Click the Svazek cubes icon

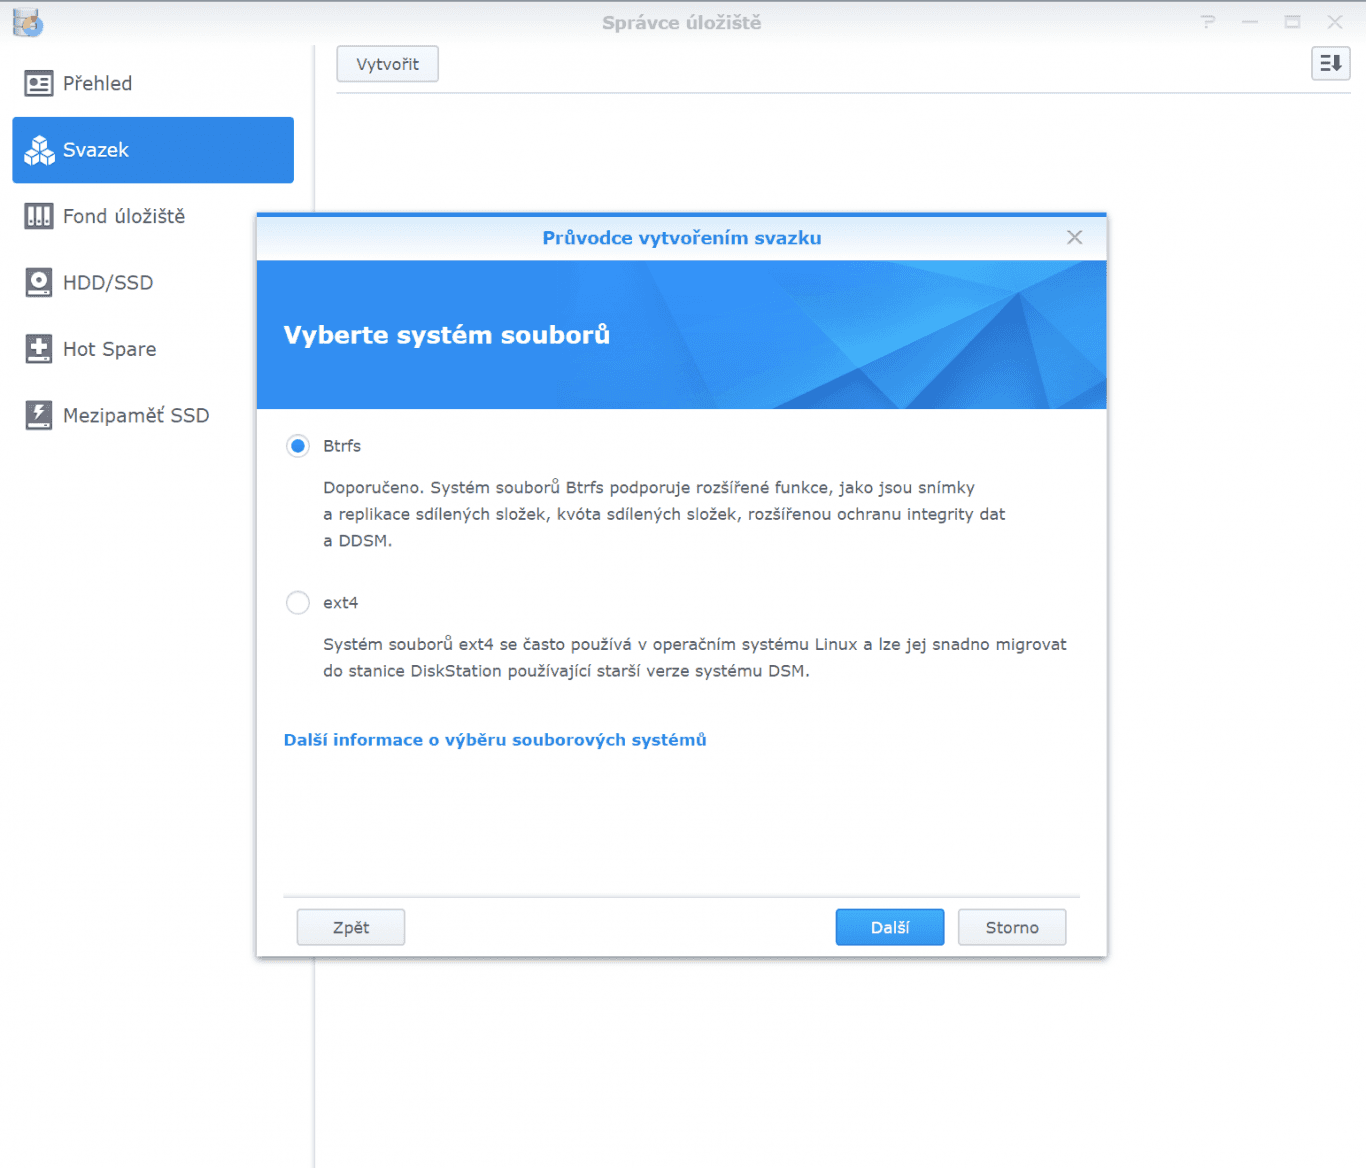pos(39,150)
